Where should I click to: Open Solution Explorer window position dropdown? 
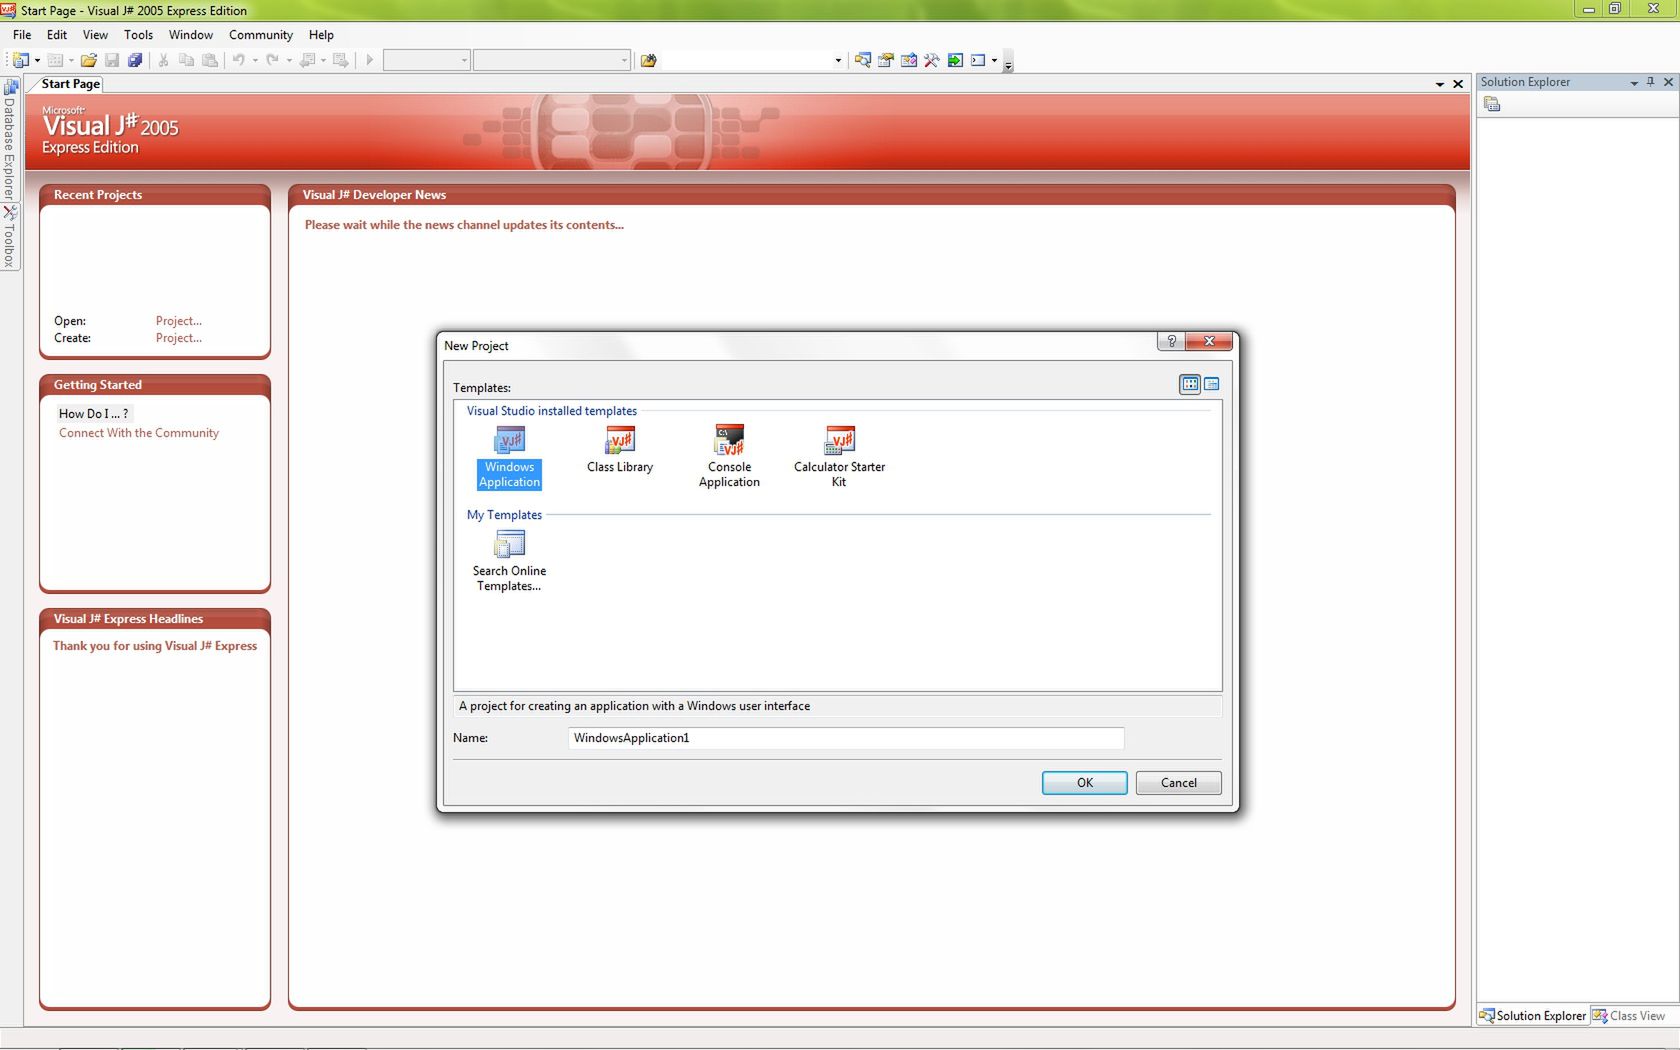1634,83
